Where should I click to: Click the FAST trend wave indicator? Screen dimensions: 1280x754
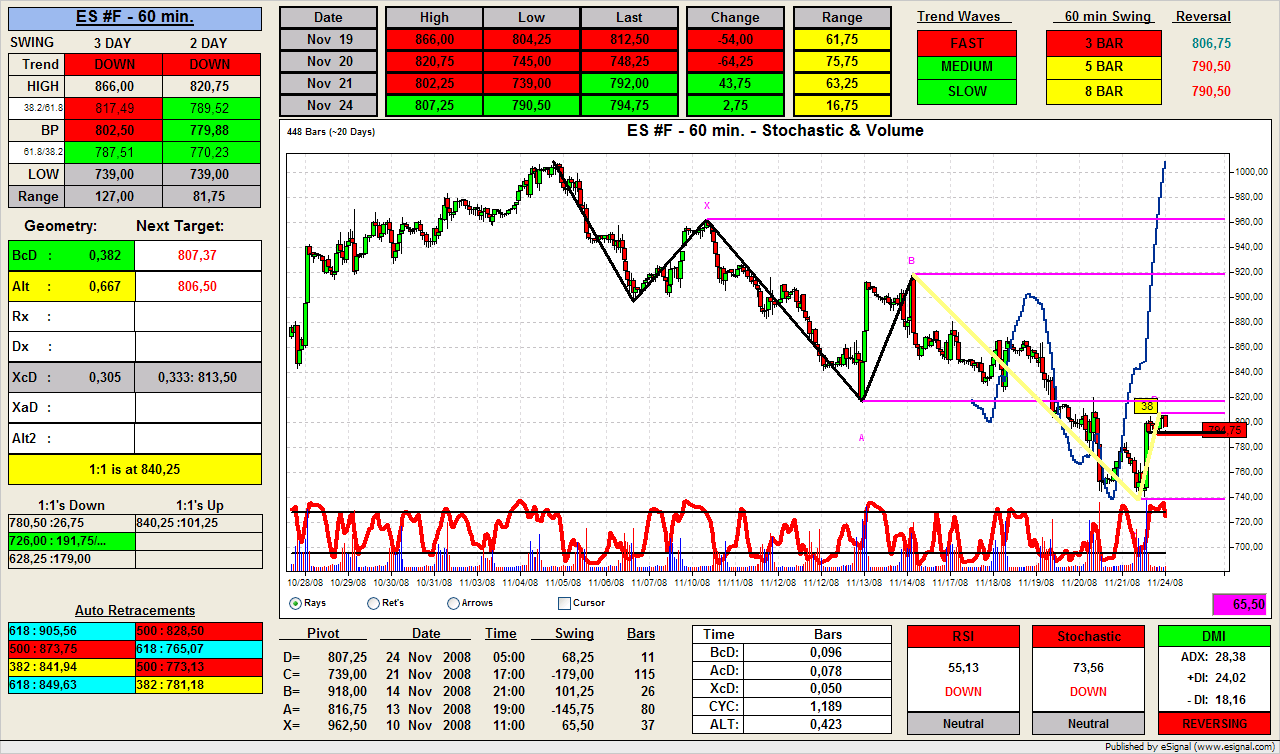[967, 43]
